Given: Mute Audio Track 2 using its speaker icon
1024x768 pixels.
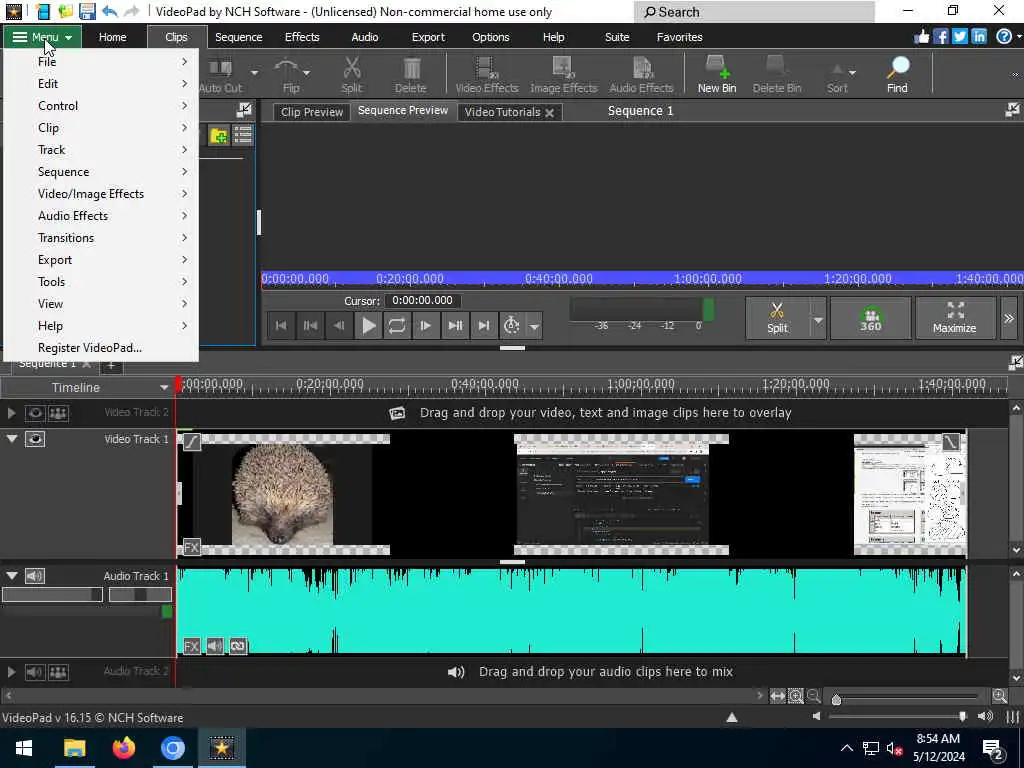Looking at the screenshot, I should tap(35, 671).
